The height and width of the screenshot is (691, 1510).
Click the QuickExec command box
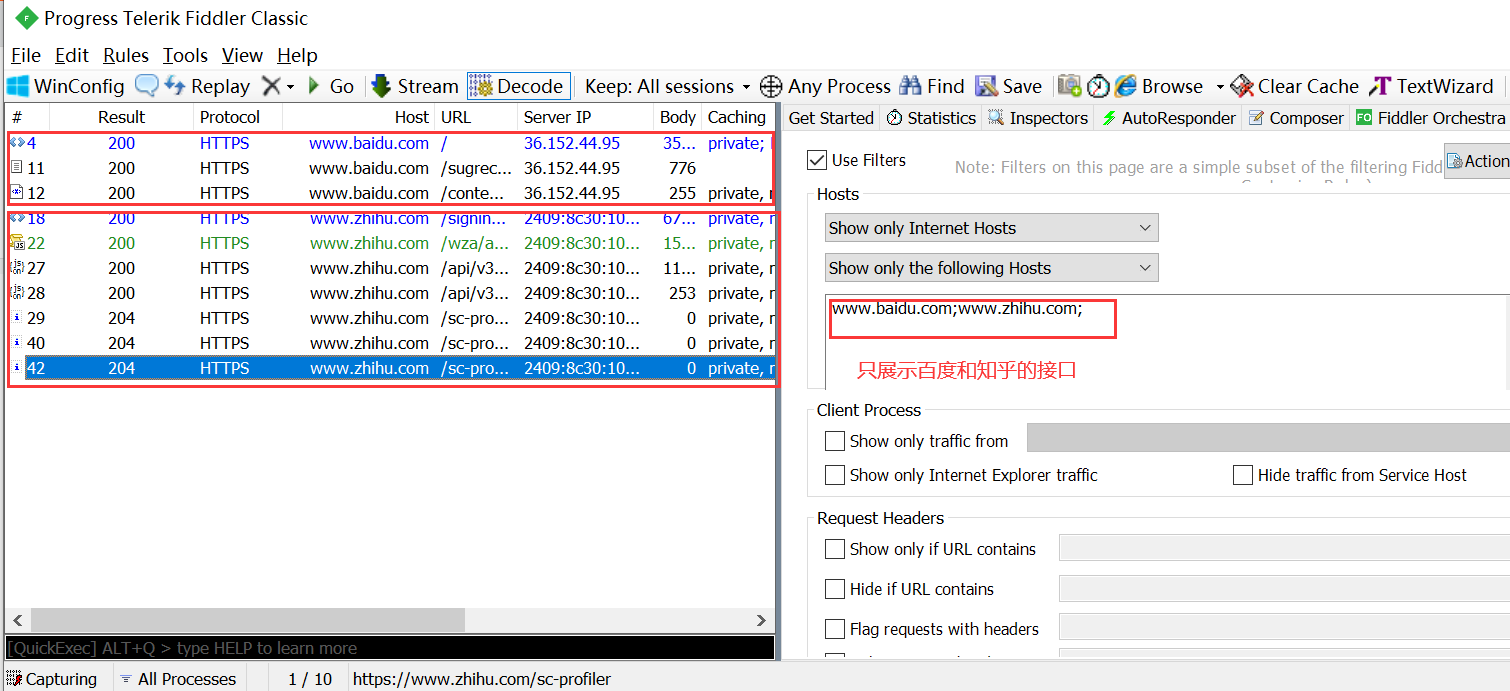(x=390, y=648)
